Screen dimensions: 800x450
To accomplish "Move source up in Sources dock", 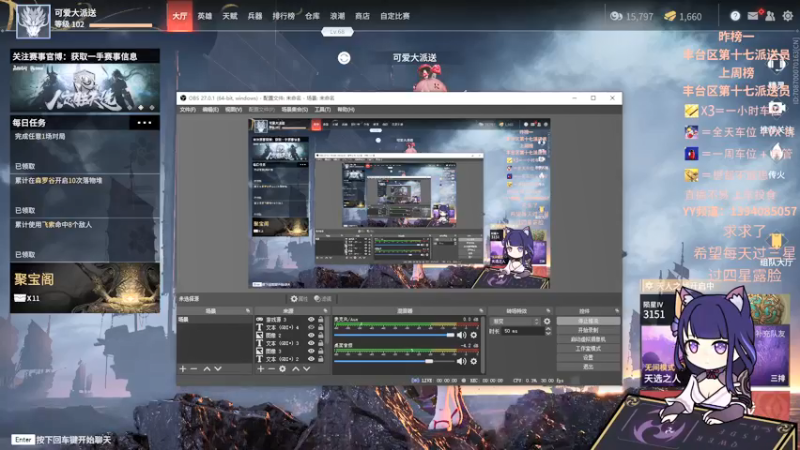I will coord(295,368).
